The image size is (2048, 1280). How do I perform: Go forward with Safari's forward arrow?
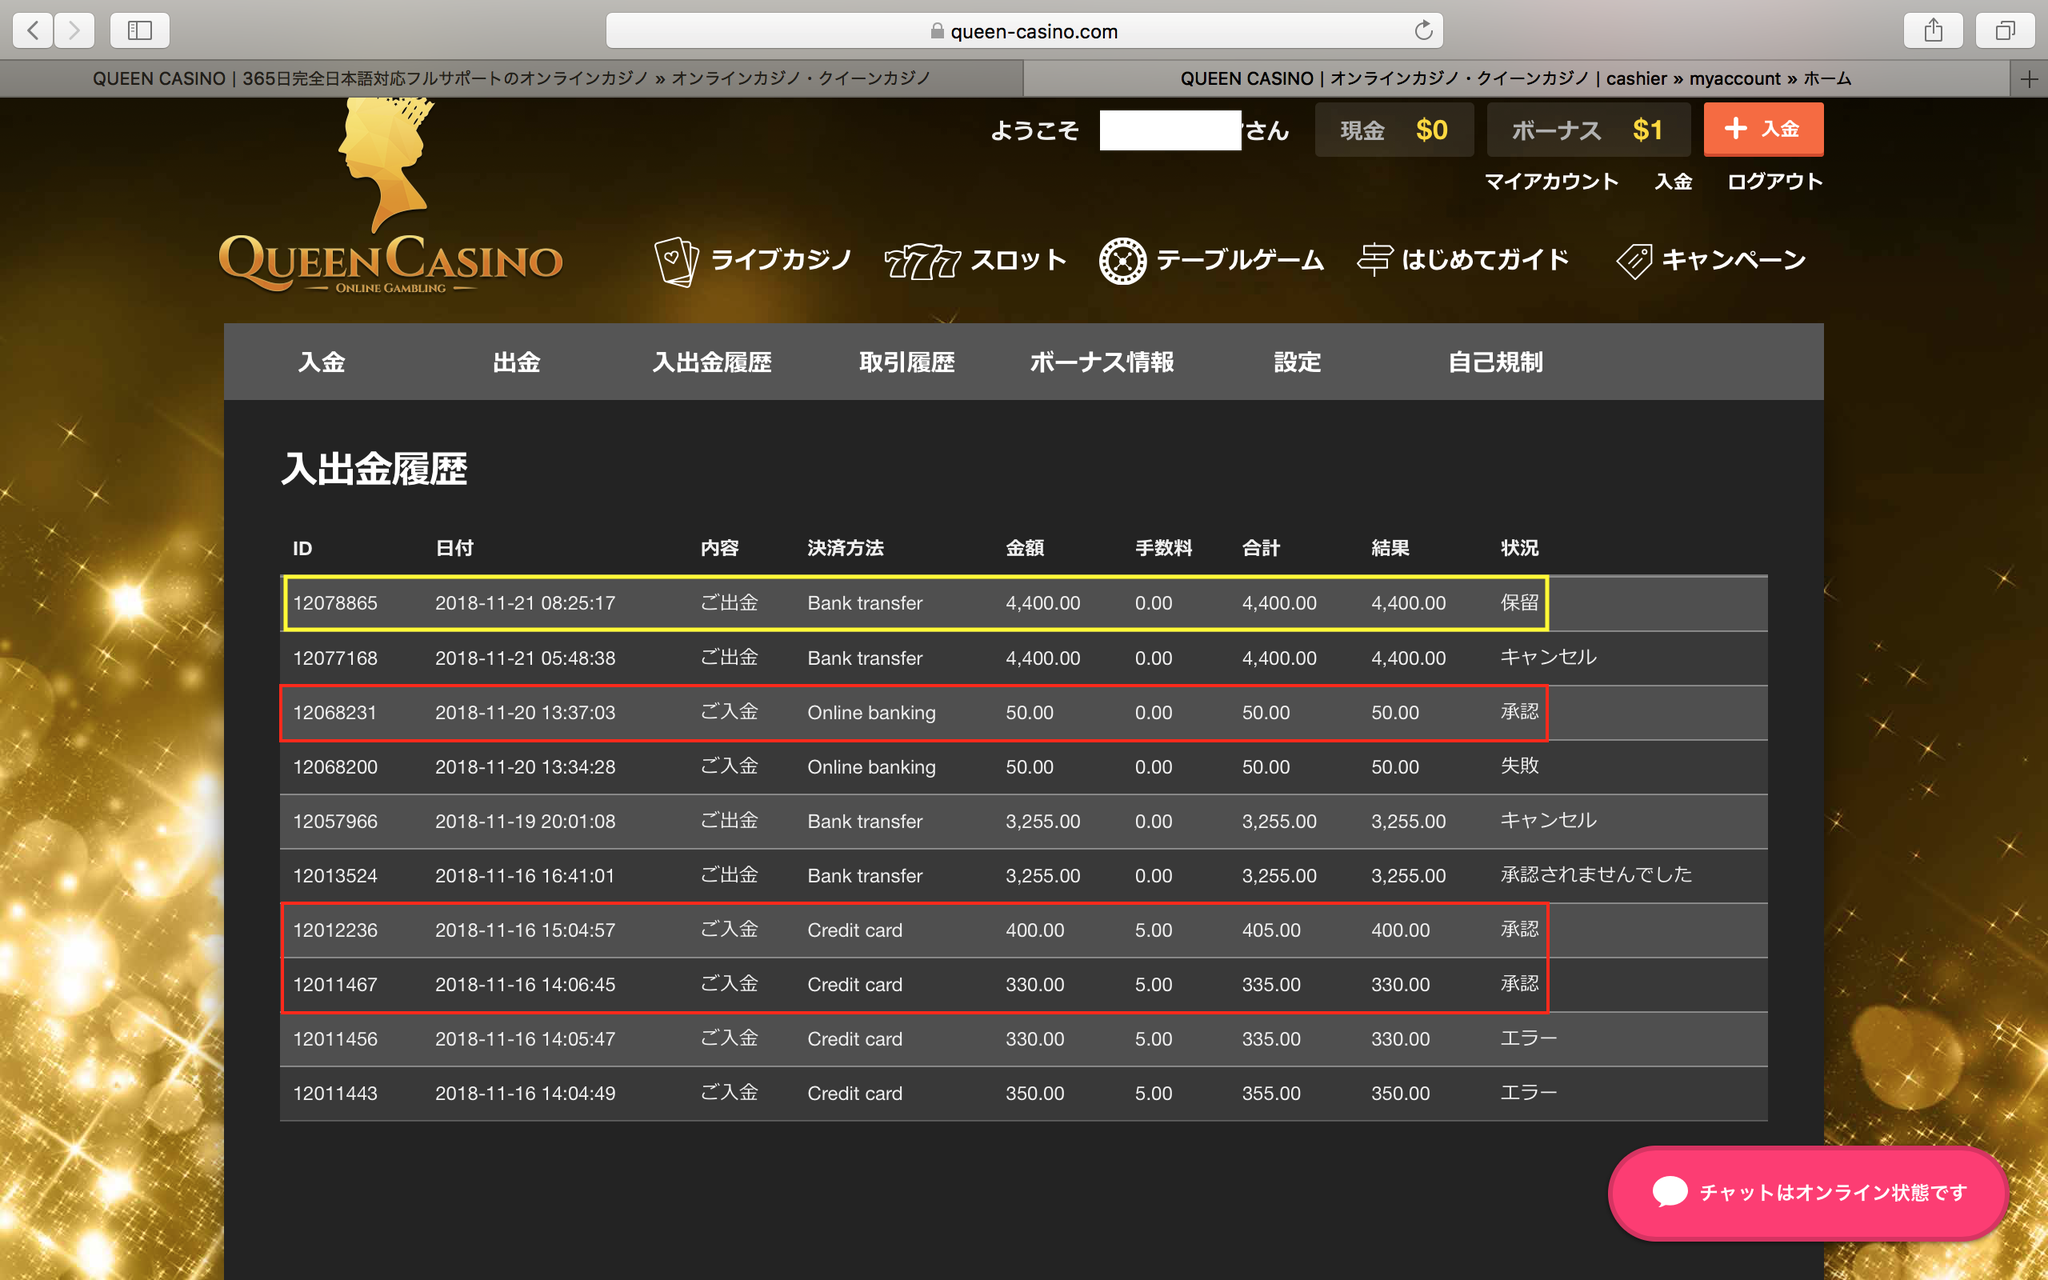[74, 30]
